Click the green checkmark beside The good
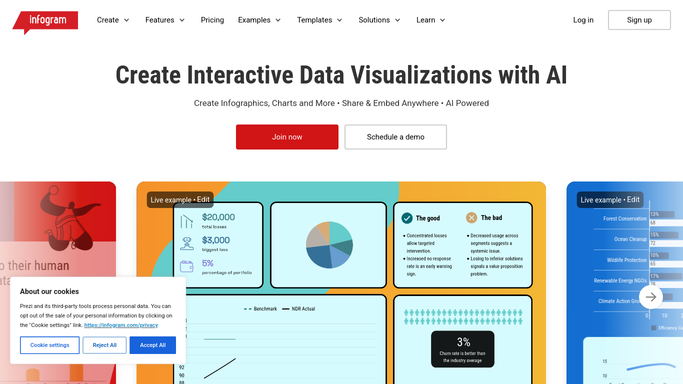 (407, 218)
